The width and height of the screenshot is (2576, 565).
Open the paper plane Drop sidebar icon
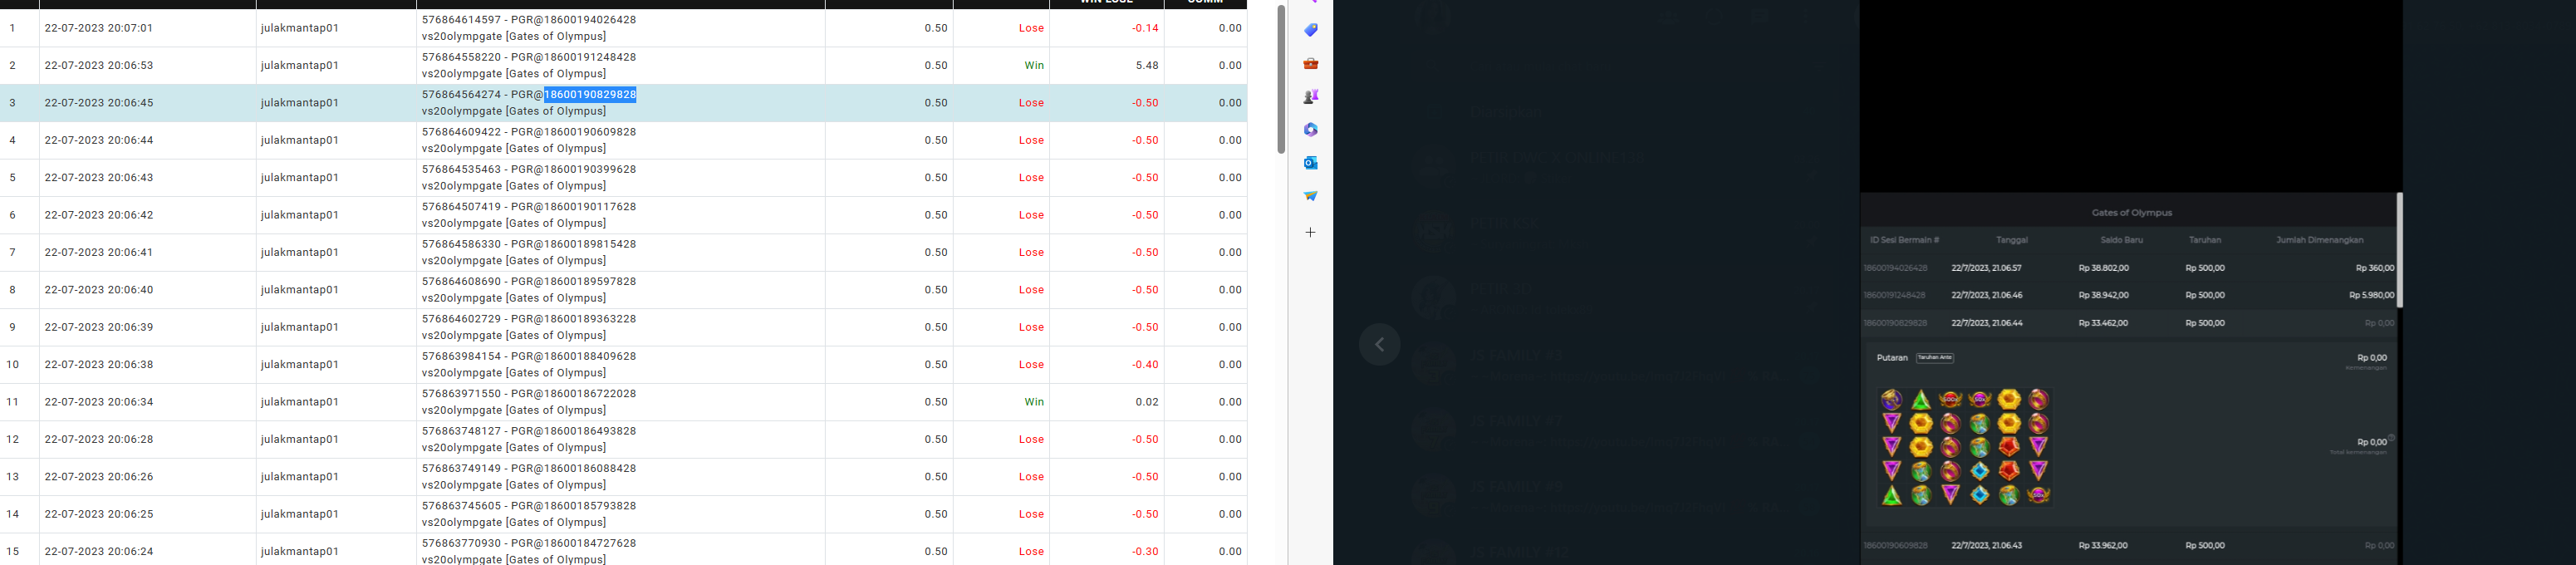[x=1310, y=196]
